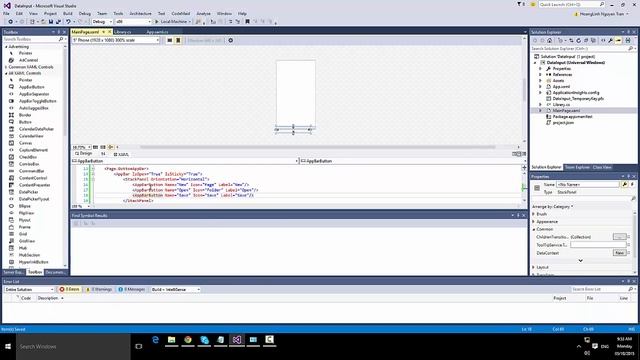Expand Layout category in Properties panel
This screenshot has height=360, width=640.
click(534, 267)
